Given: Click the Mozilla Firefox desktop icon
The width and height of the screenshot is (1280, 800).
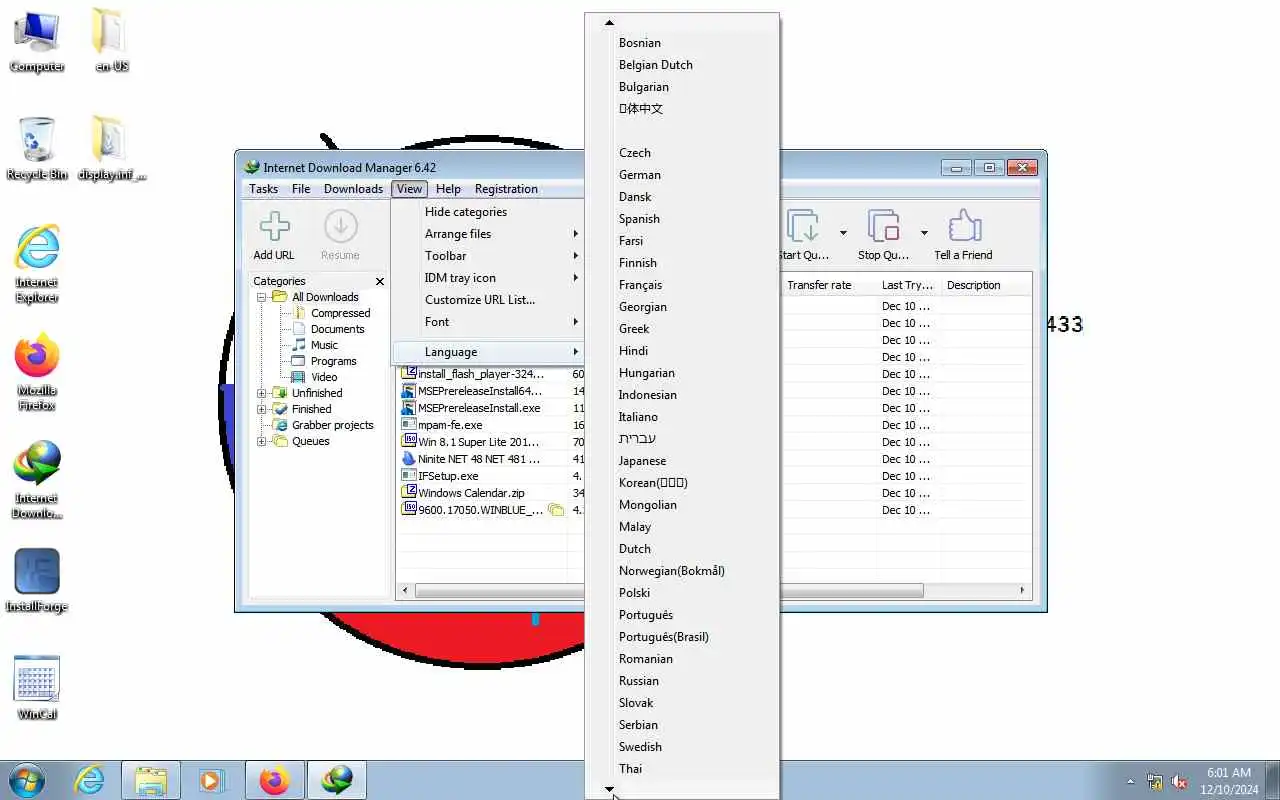Looking at the screenshot, I should tap(37, 372).
